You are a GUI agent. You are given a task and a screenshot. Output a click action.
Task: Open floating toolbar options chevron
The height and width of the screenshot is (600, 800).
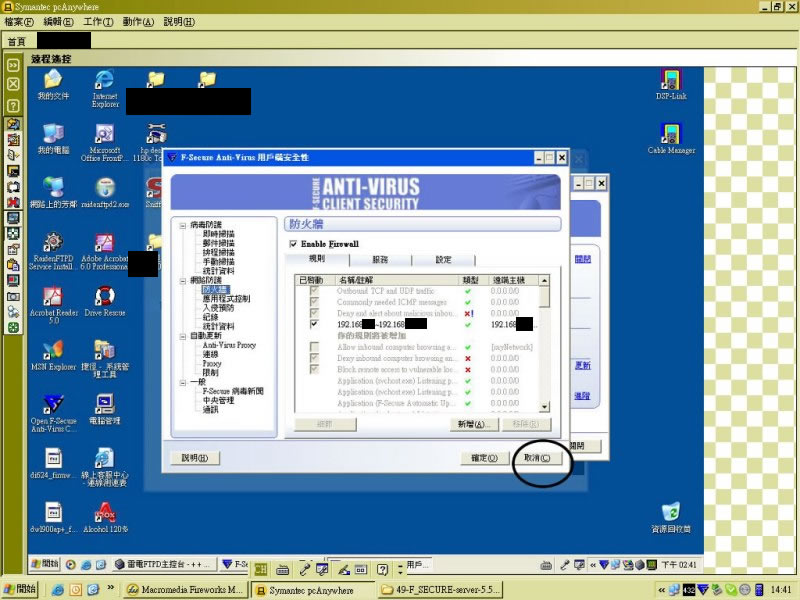point(400,569)
